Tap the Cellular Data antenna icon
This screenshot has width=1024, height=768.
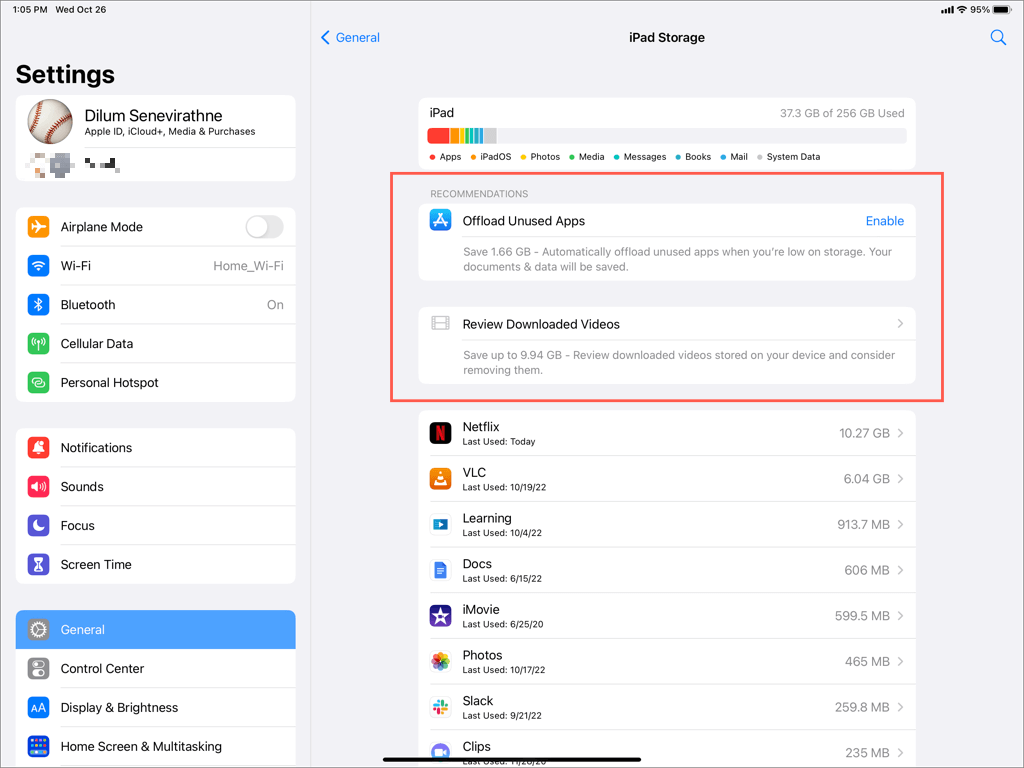click(39, 344)
